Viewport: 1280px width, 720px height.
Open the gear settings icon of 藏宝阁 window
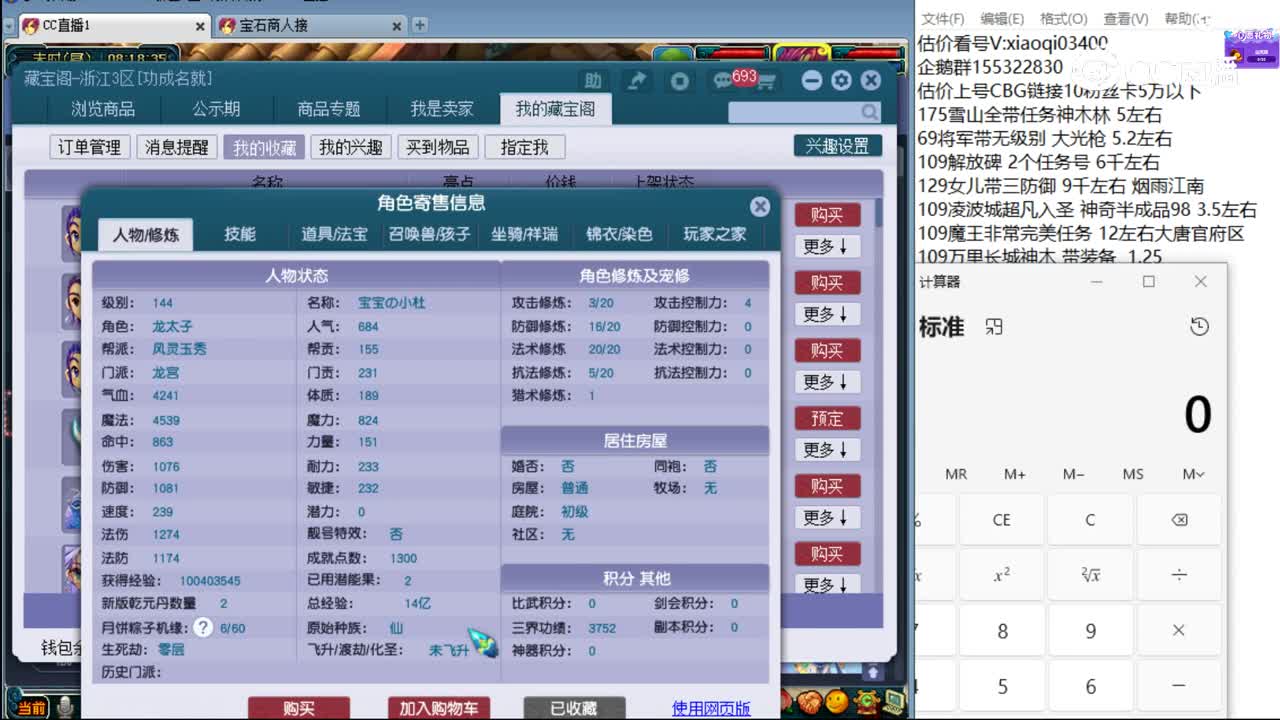pos(841,81)
